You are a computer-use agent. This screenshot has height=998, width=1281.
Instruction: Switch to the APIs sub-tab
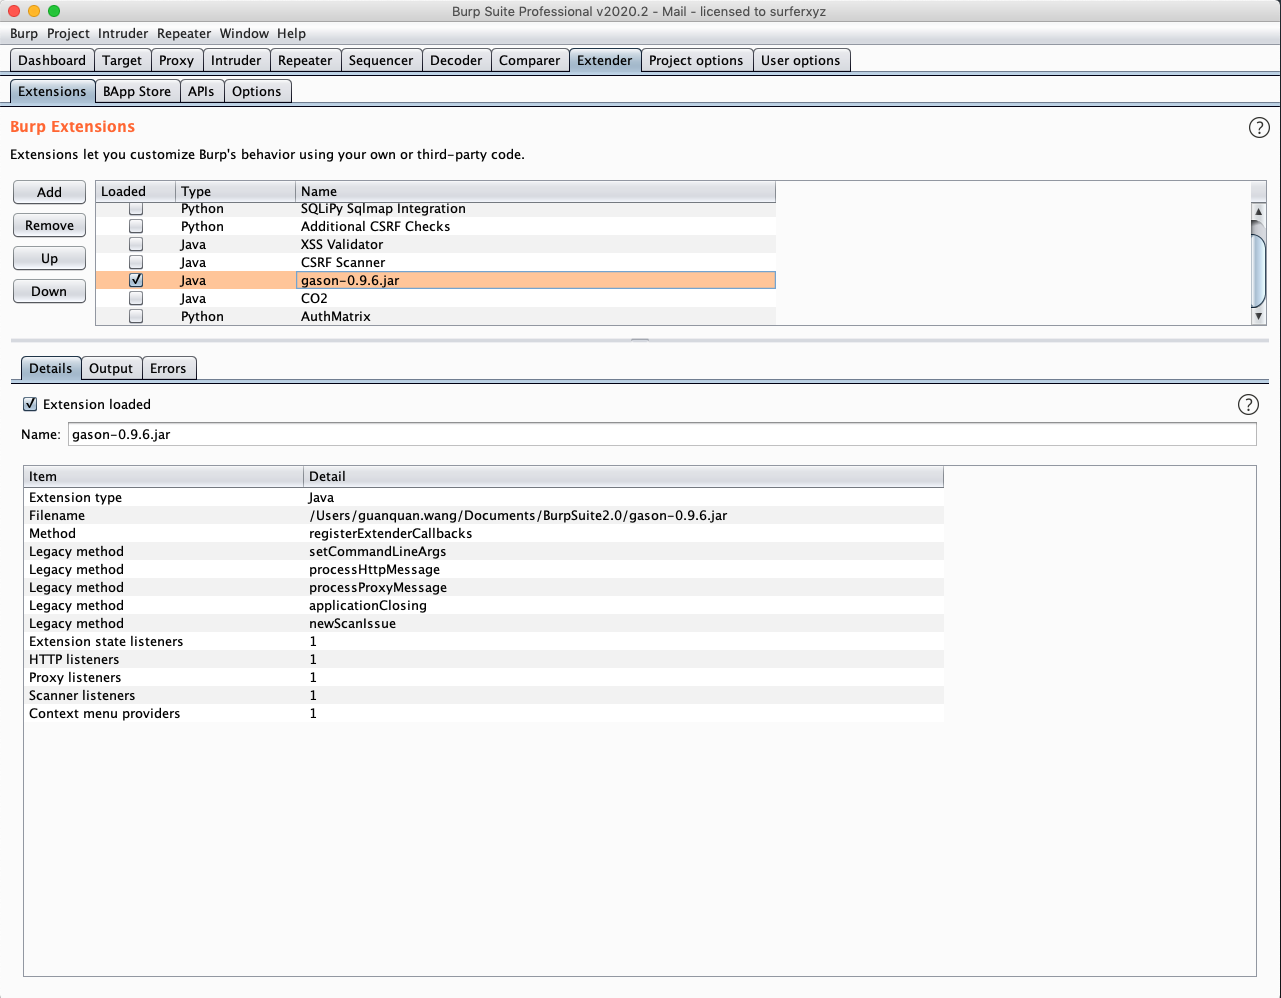tap(201, 92)
